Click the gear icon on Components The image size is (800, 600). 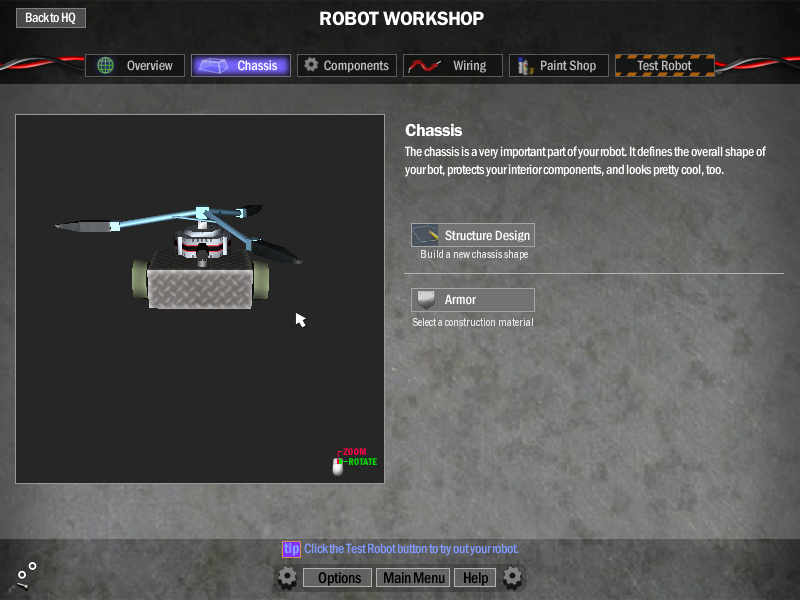(x=311, y=65)
